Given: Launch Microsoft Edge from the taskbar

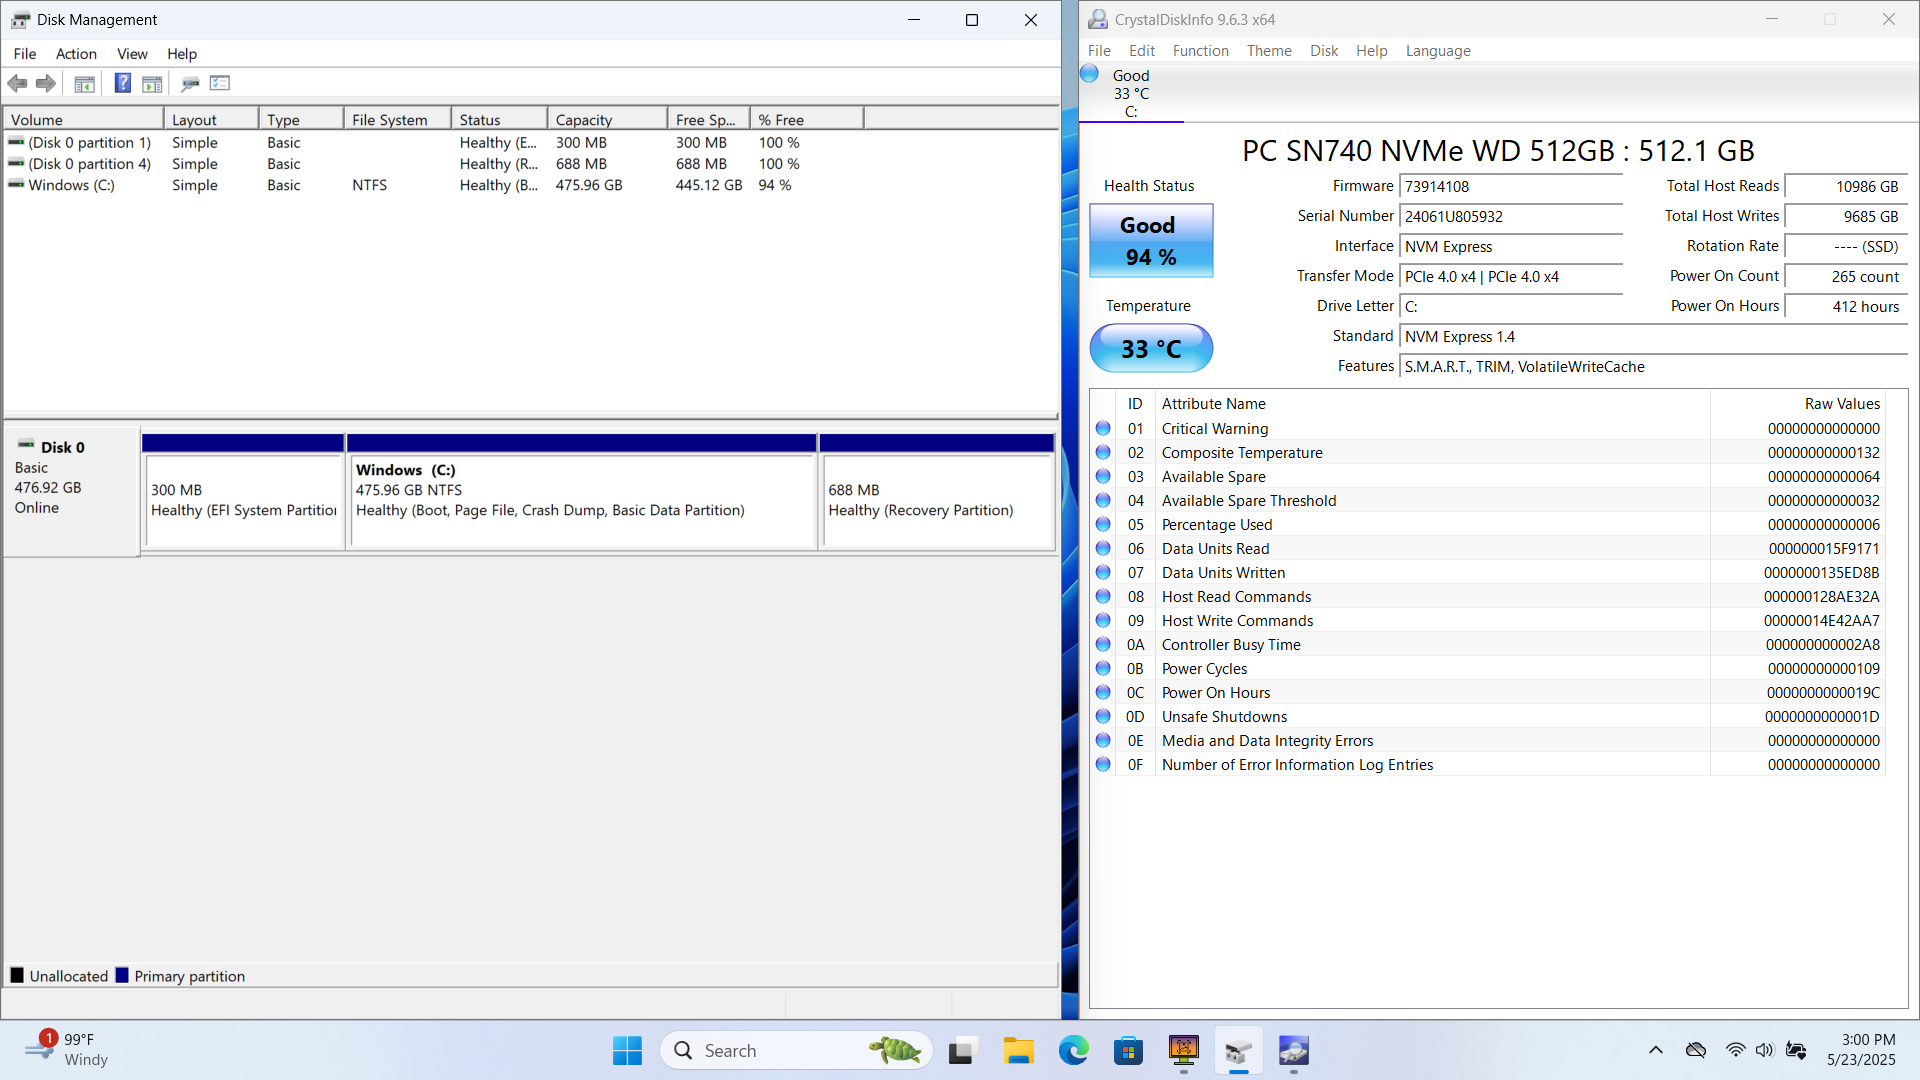Looking at the screenshot, I should coord(1073,1050).
